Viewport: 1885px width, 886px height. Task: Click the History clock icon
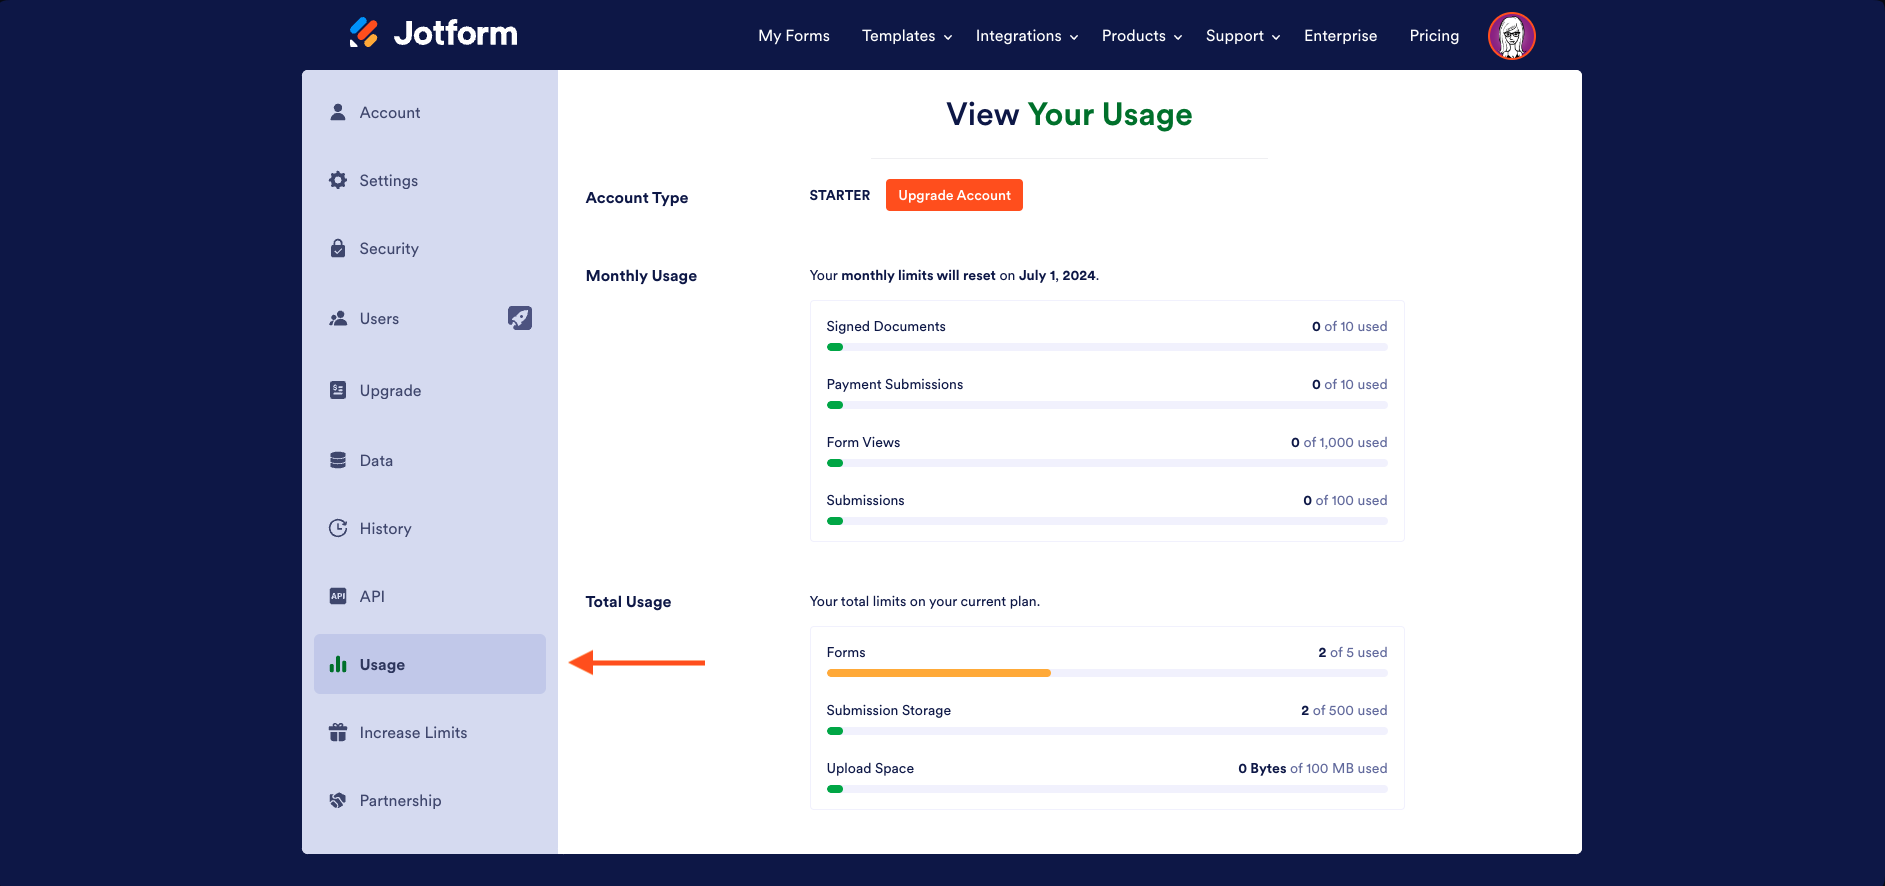coord(338,528)
